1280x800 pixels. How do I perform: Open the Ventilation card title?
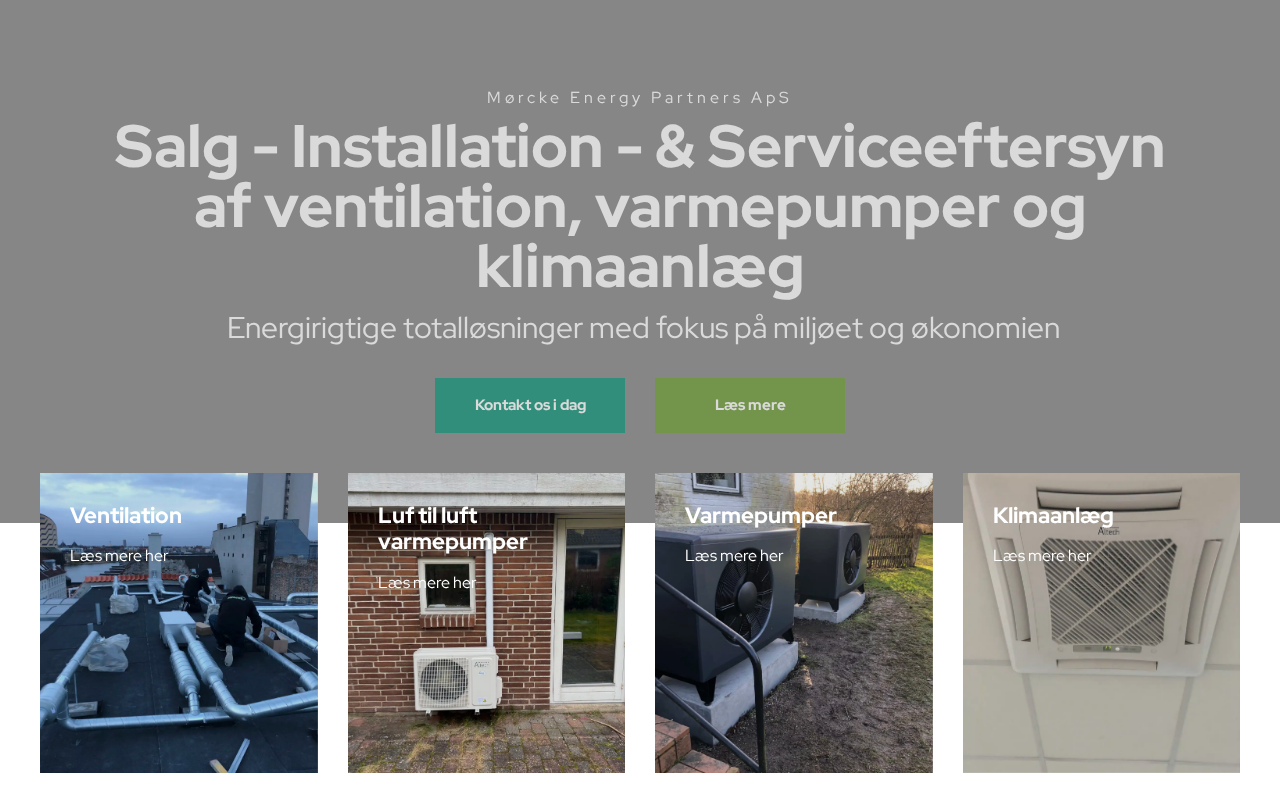(x=126, y=516)
